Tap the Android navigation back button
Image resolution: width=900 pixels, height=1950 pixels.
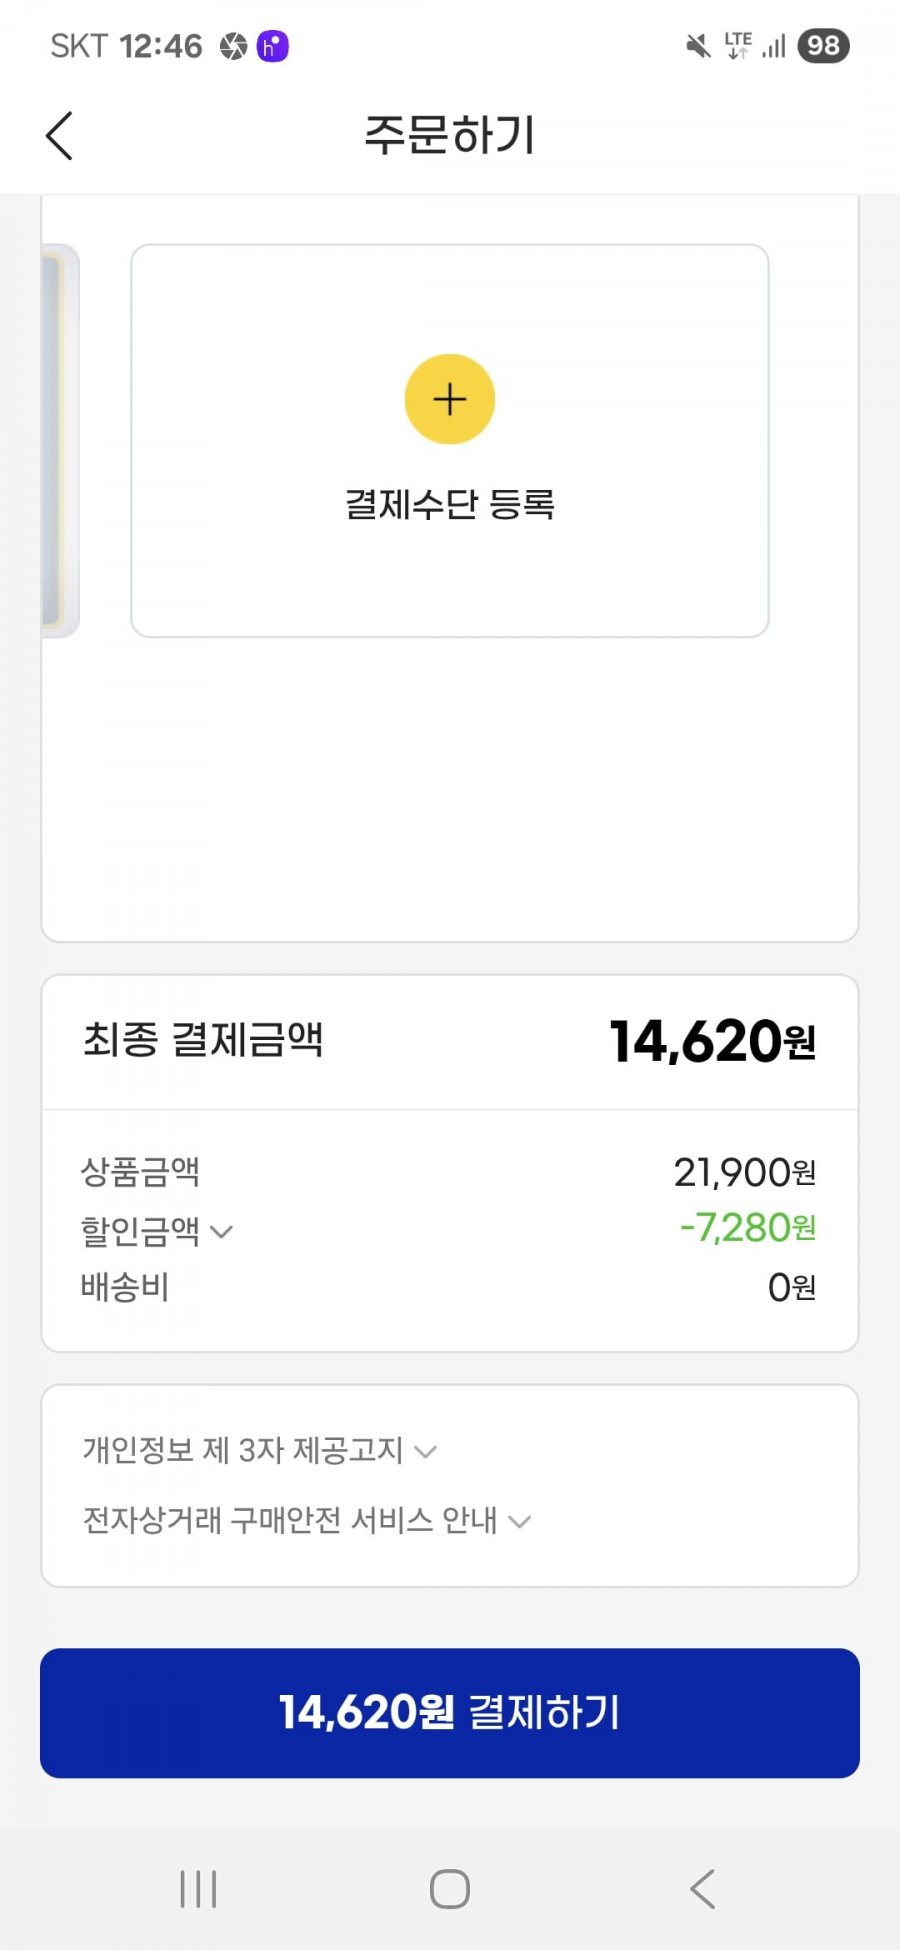pyautogui.click(x=702, y=1889)
